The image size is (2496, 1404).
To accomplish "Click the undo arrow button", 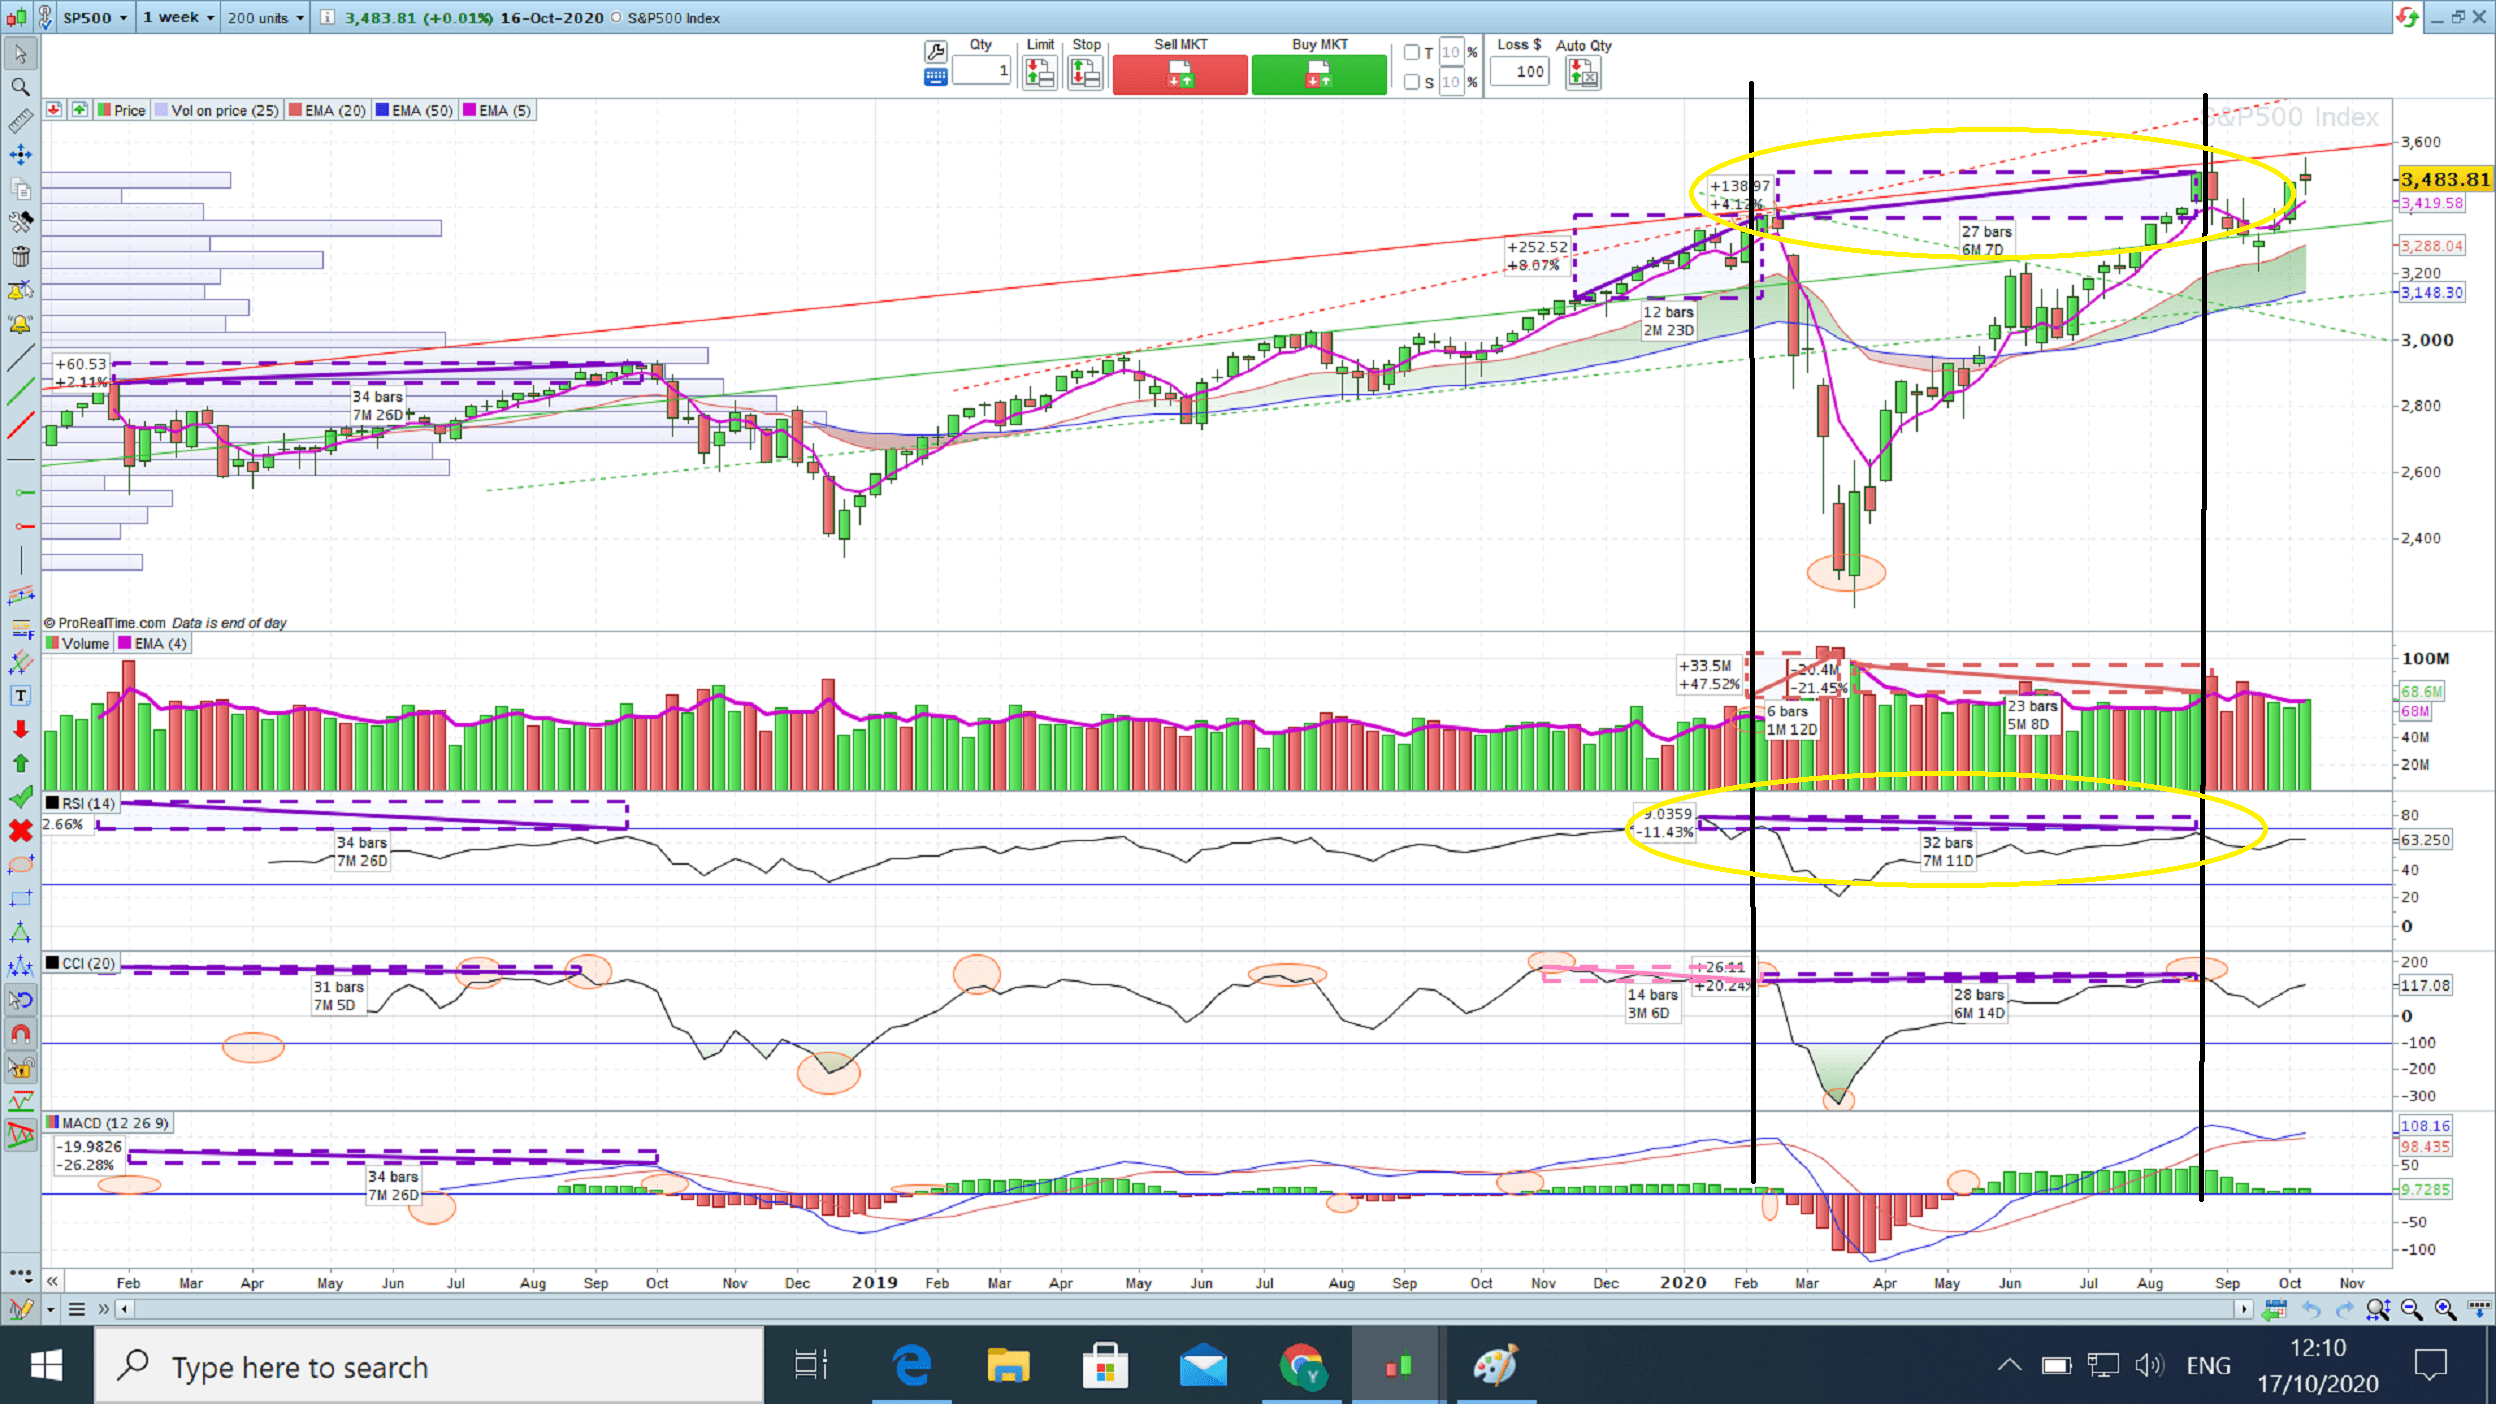I will [2311, 1309].
